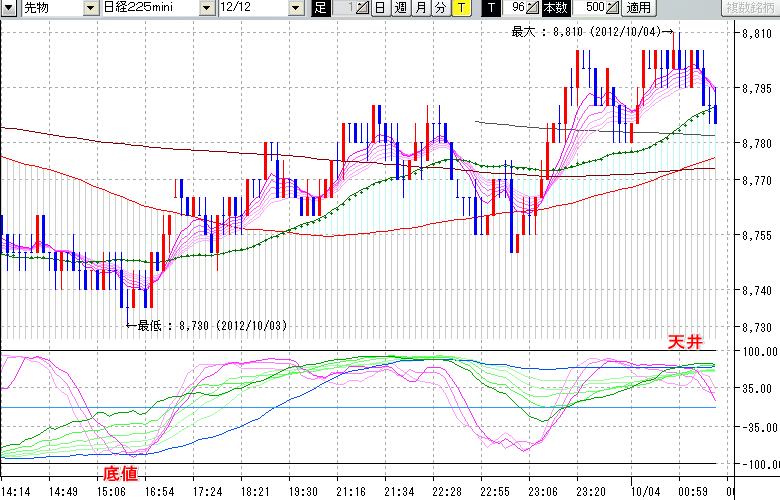Screen dimensions: 780x500
Task: Switch to the 分 (minute) timeframe
Action: point(440,8)
